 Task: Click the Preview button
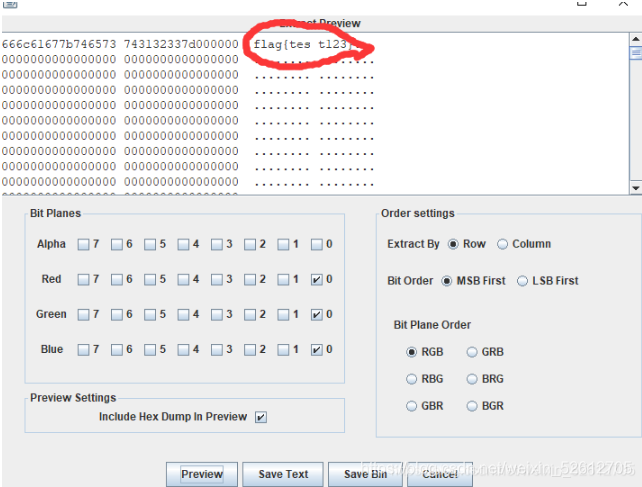pos(201,474)
